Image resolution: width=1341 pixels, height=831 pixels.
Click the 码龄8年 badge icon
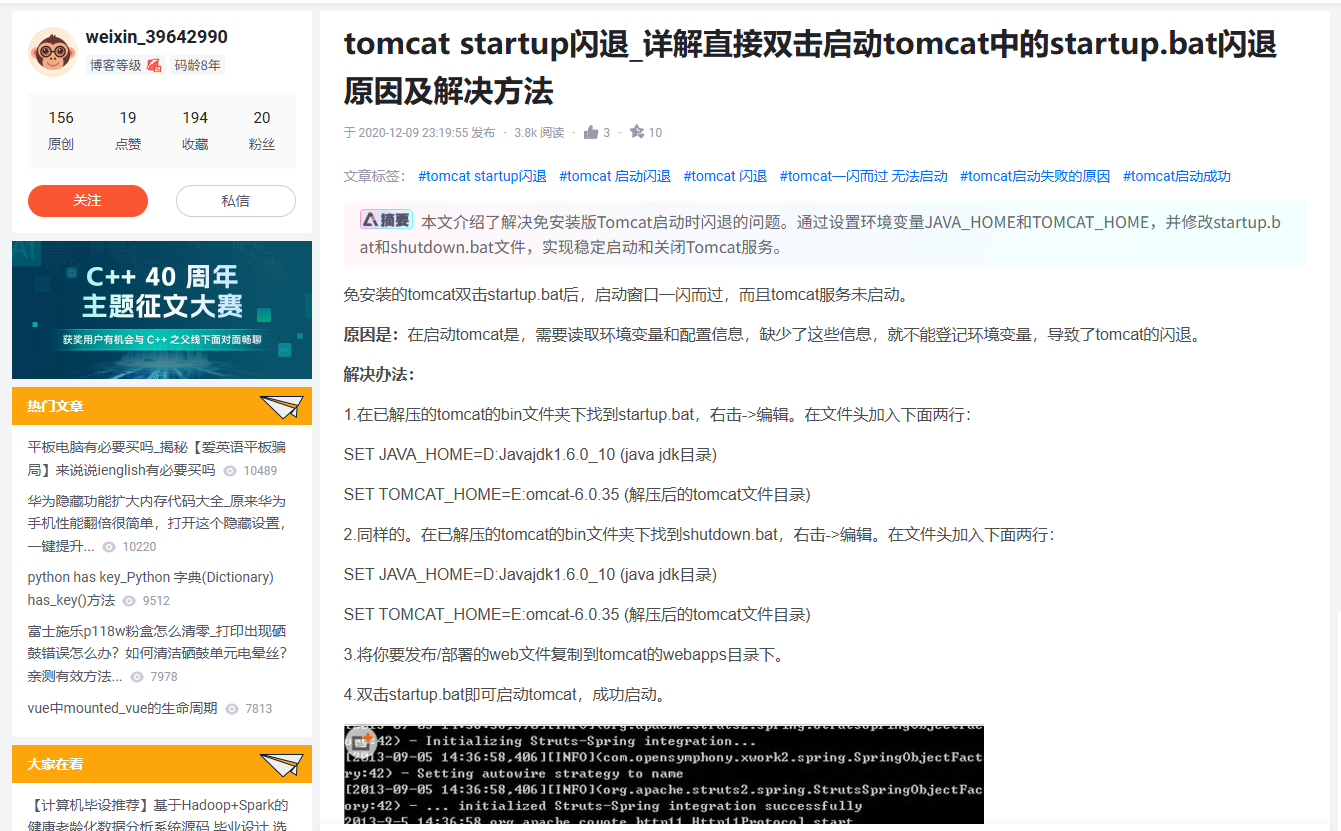pyautogui.click(x=196, y=65)
